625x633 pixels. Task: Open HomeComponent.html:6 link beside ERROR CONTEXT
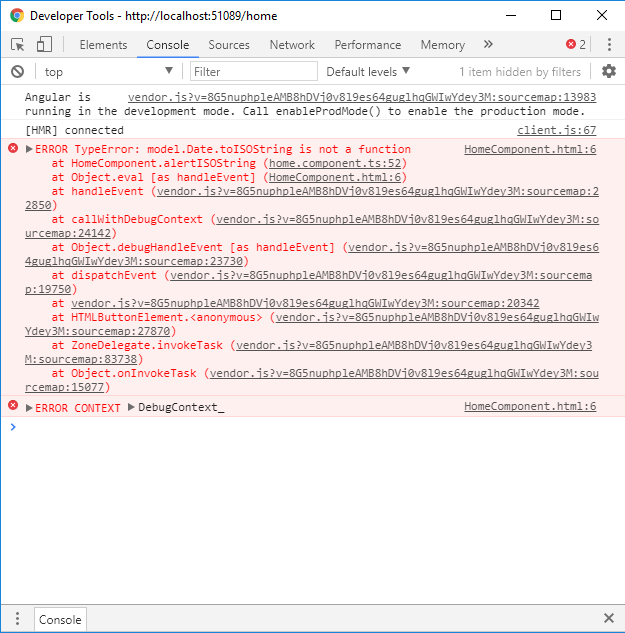[x=530, y=407]
